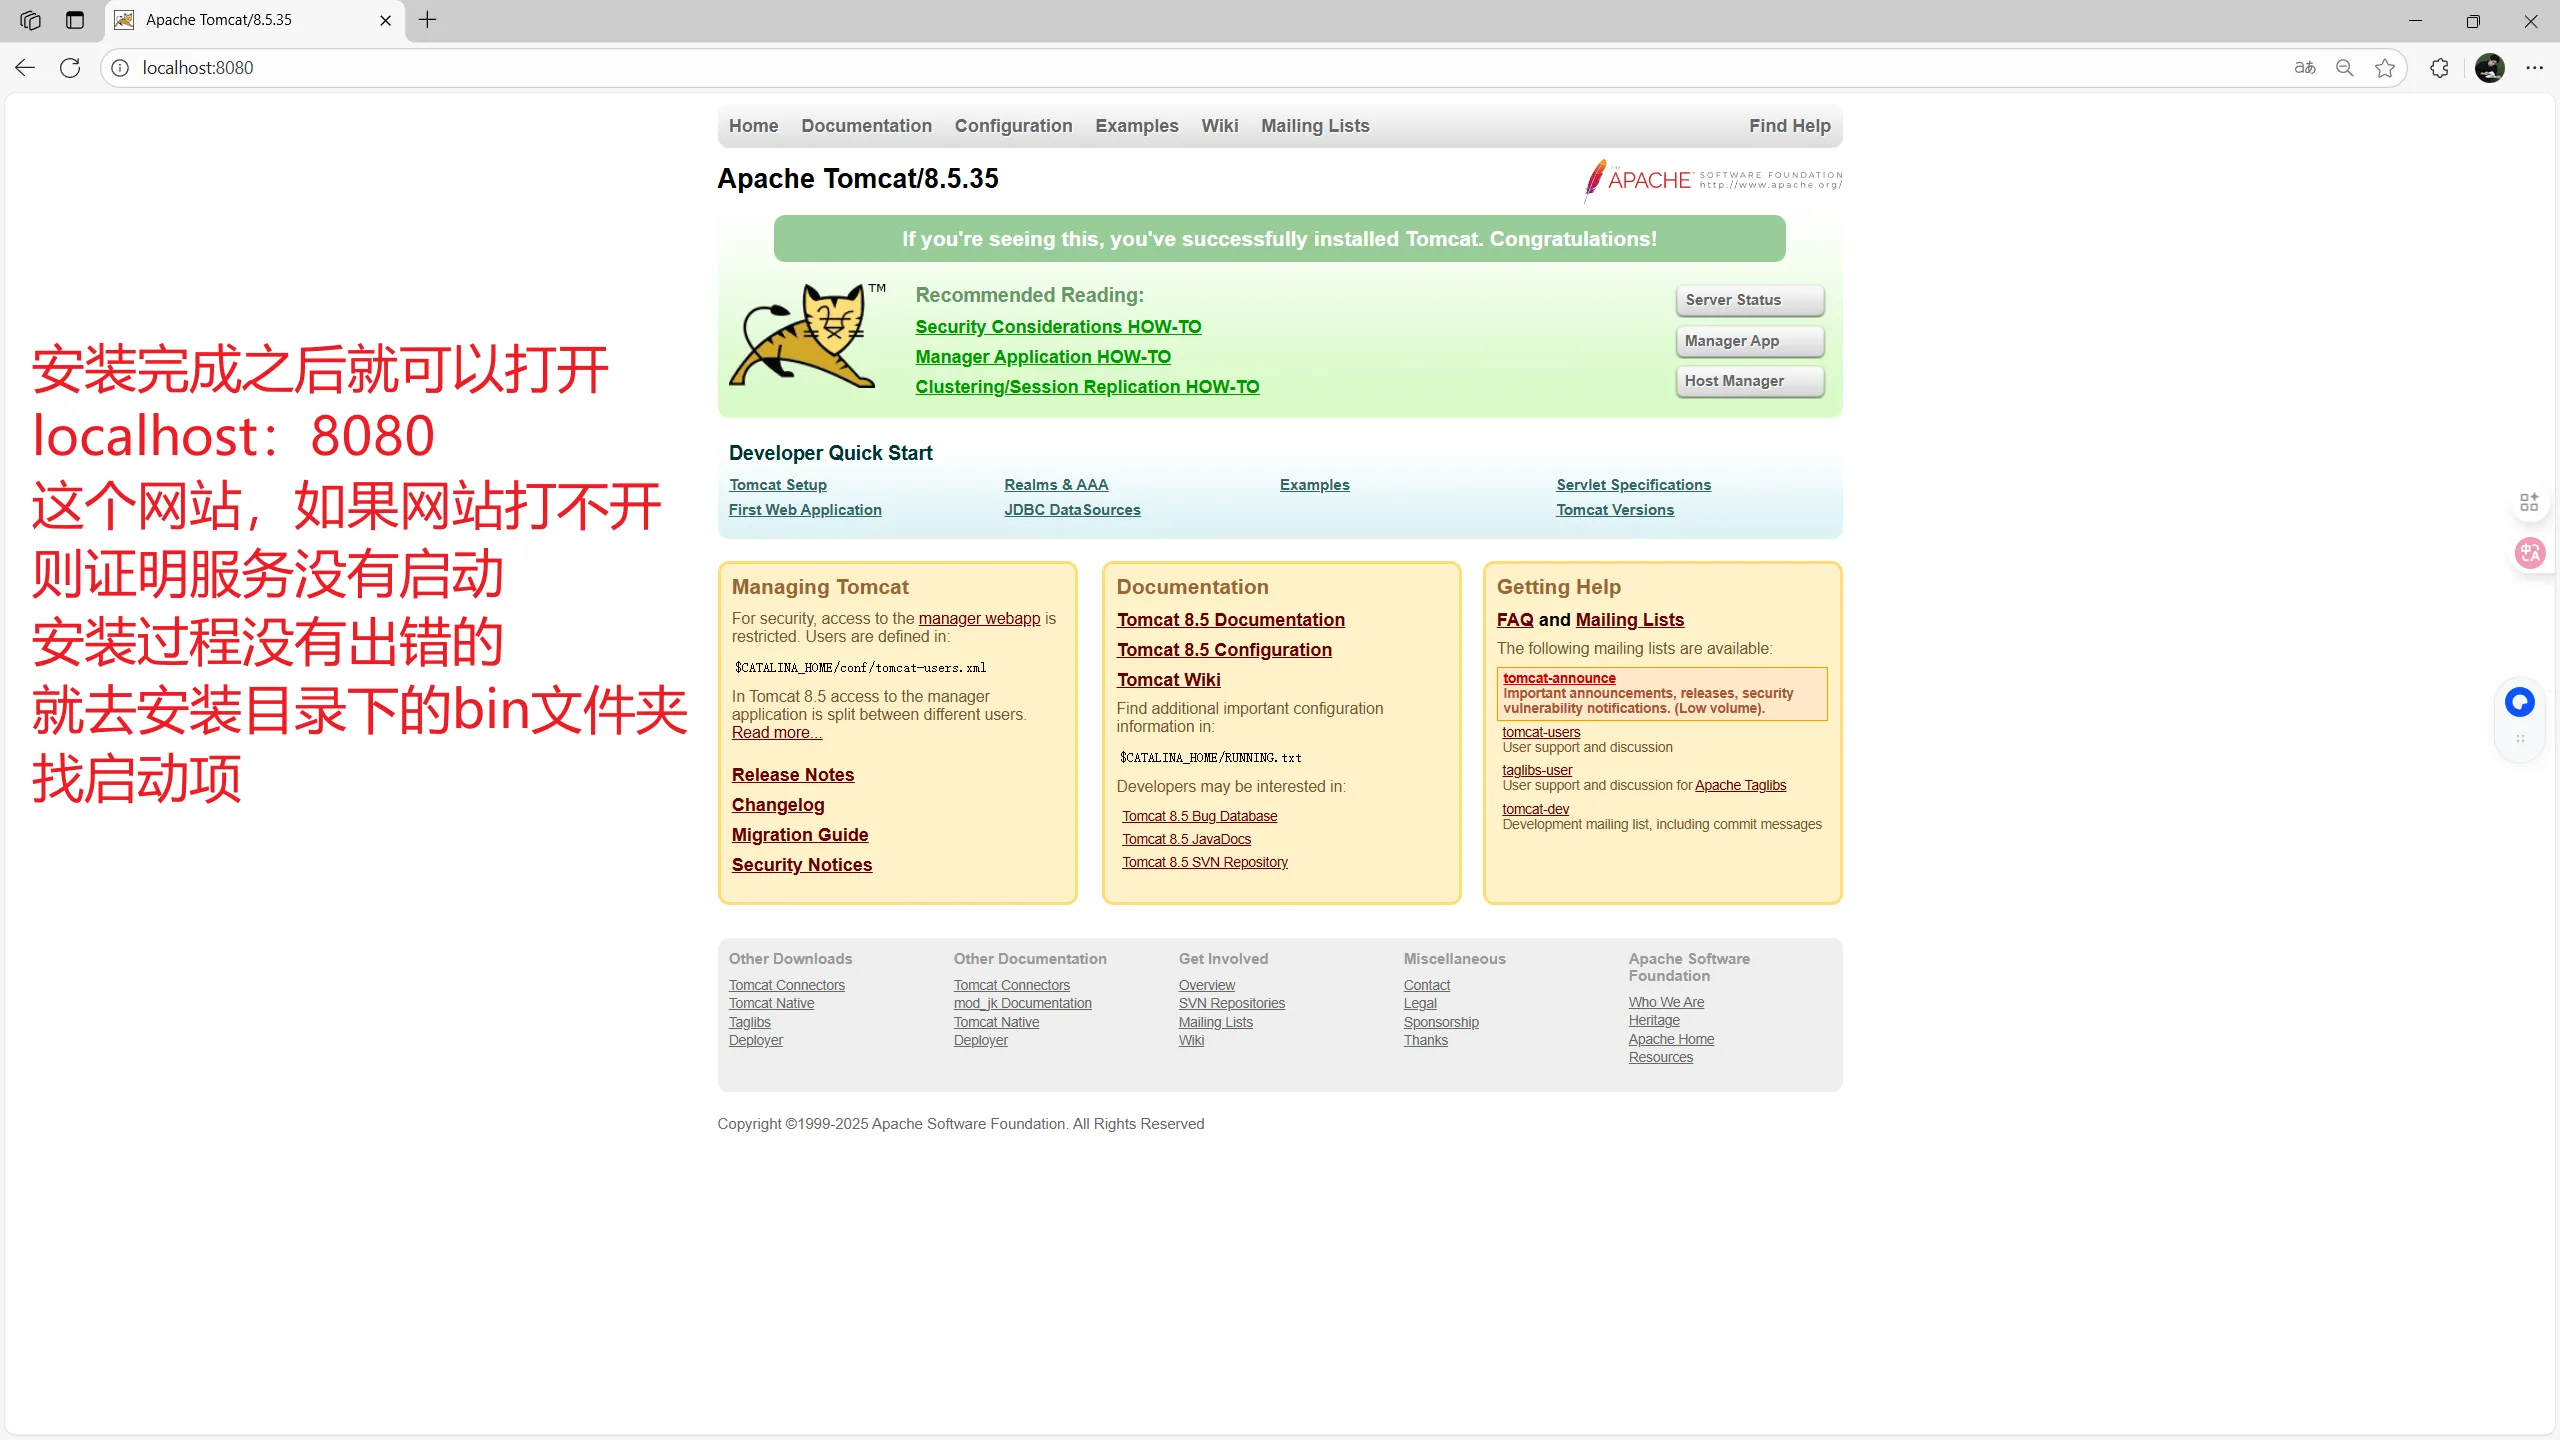
Task: View site information icon in address bar
Action: [120, 68]
